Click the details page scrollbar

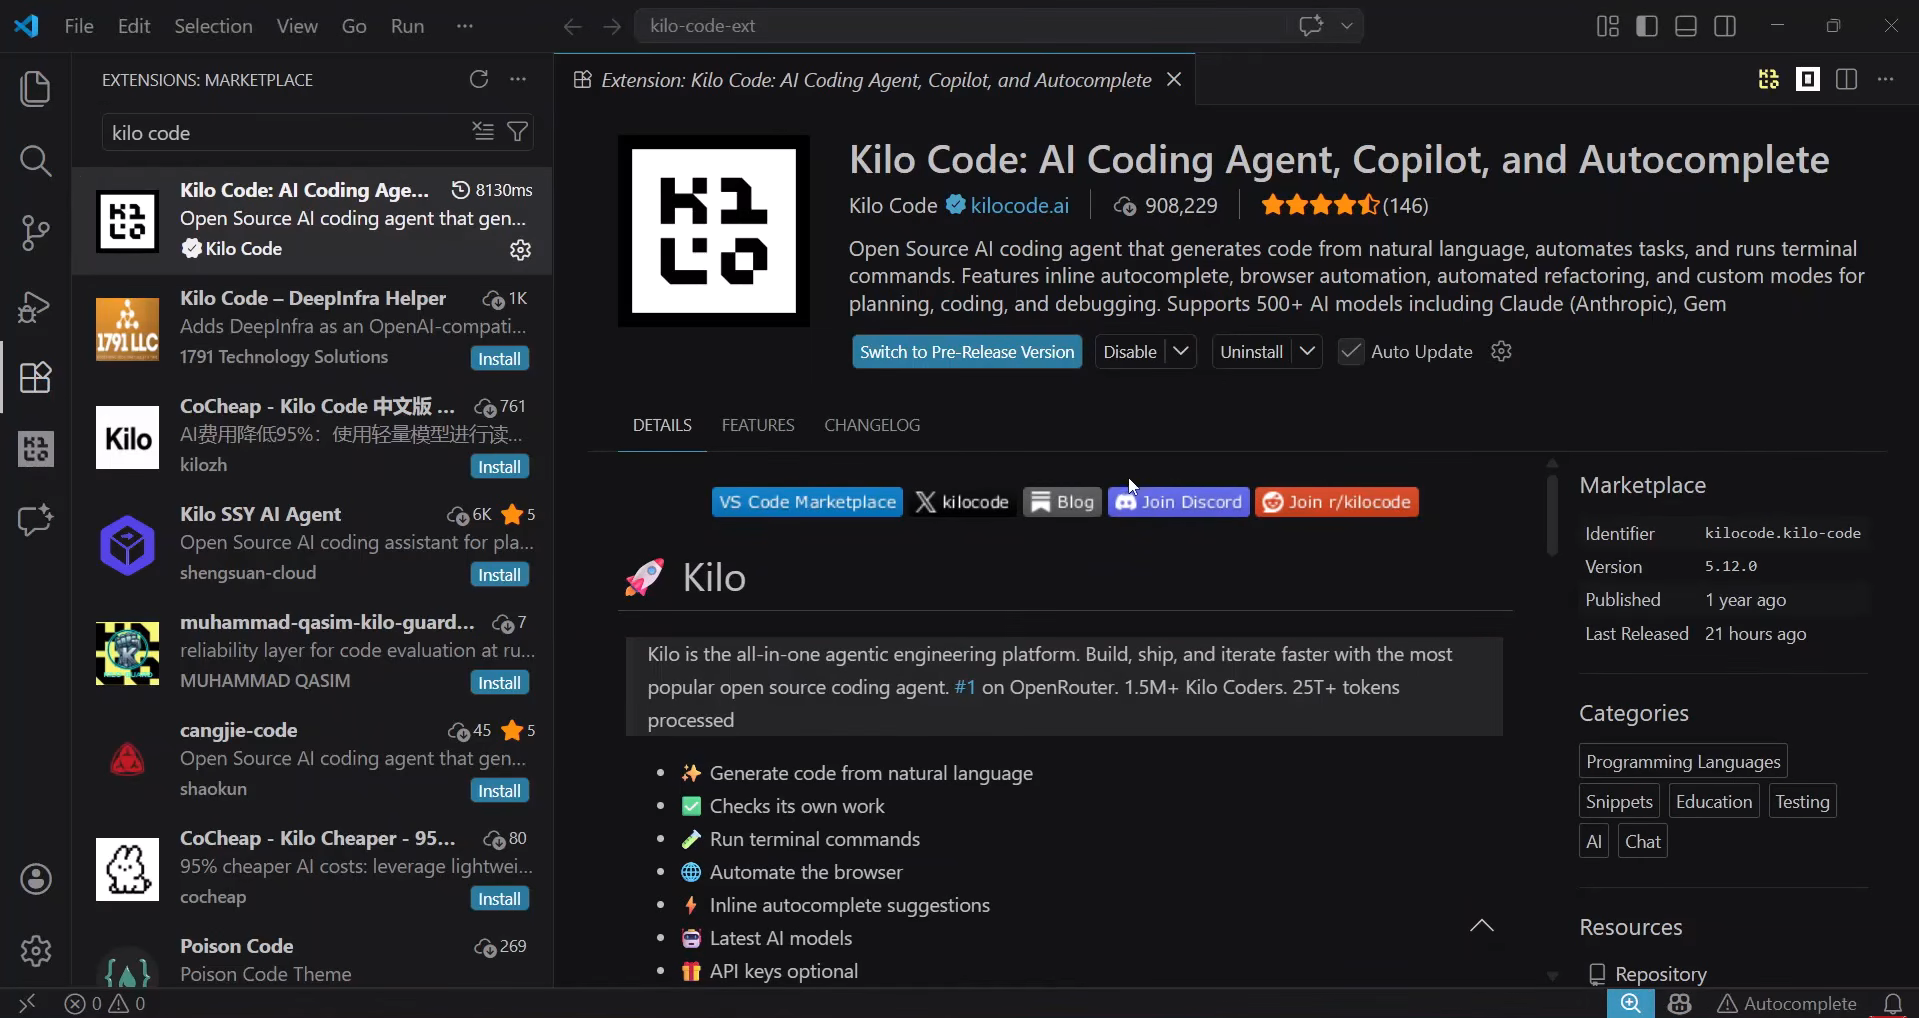tap(1552, 515)
